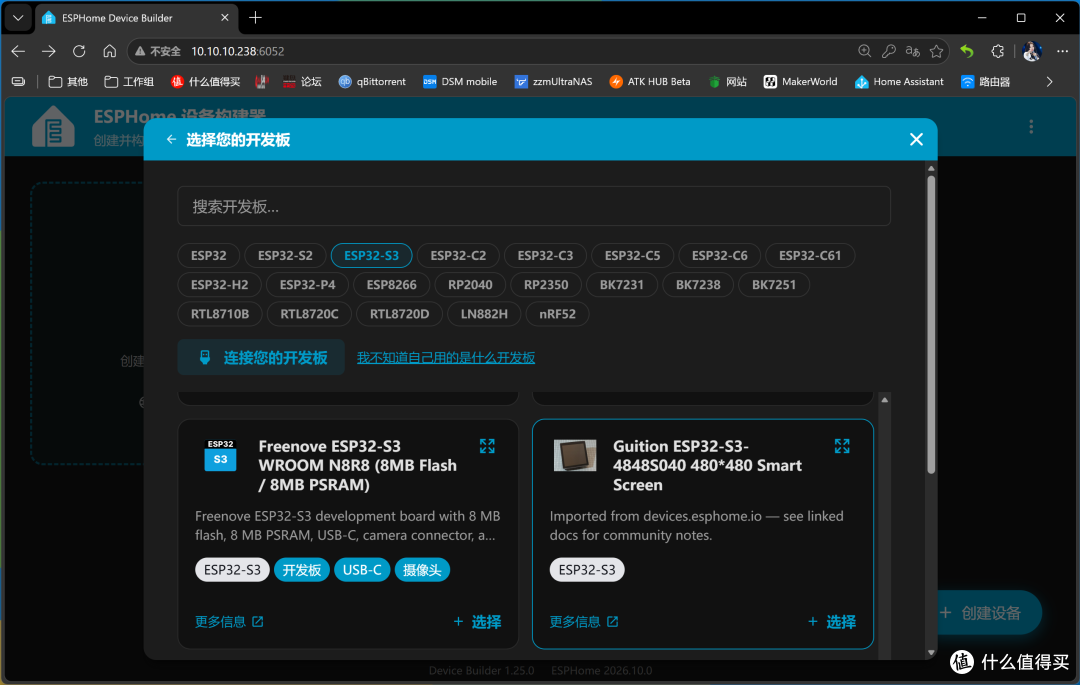Expand Guition ESP32-S3 card to fullscreen
The image size is (1080, 685).
click(842, 446)
